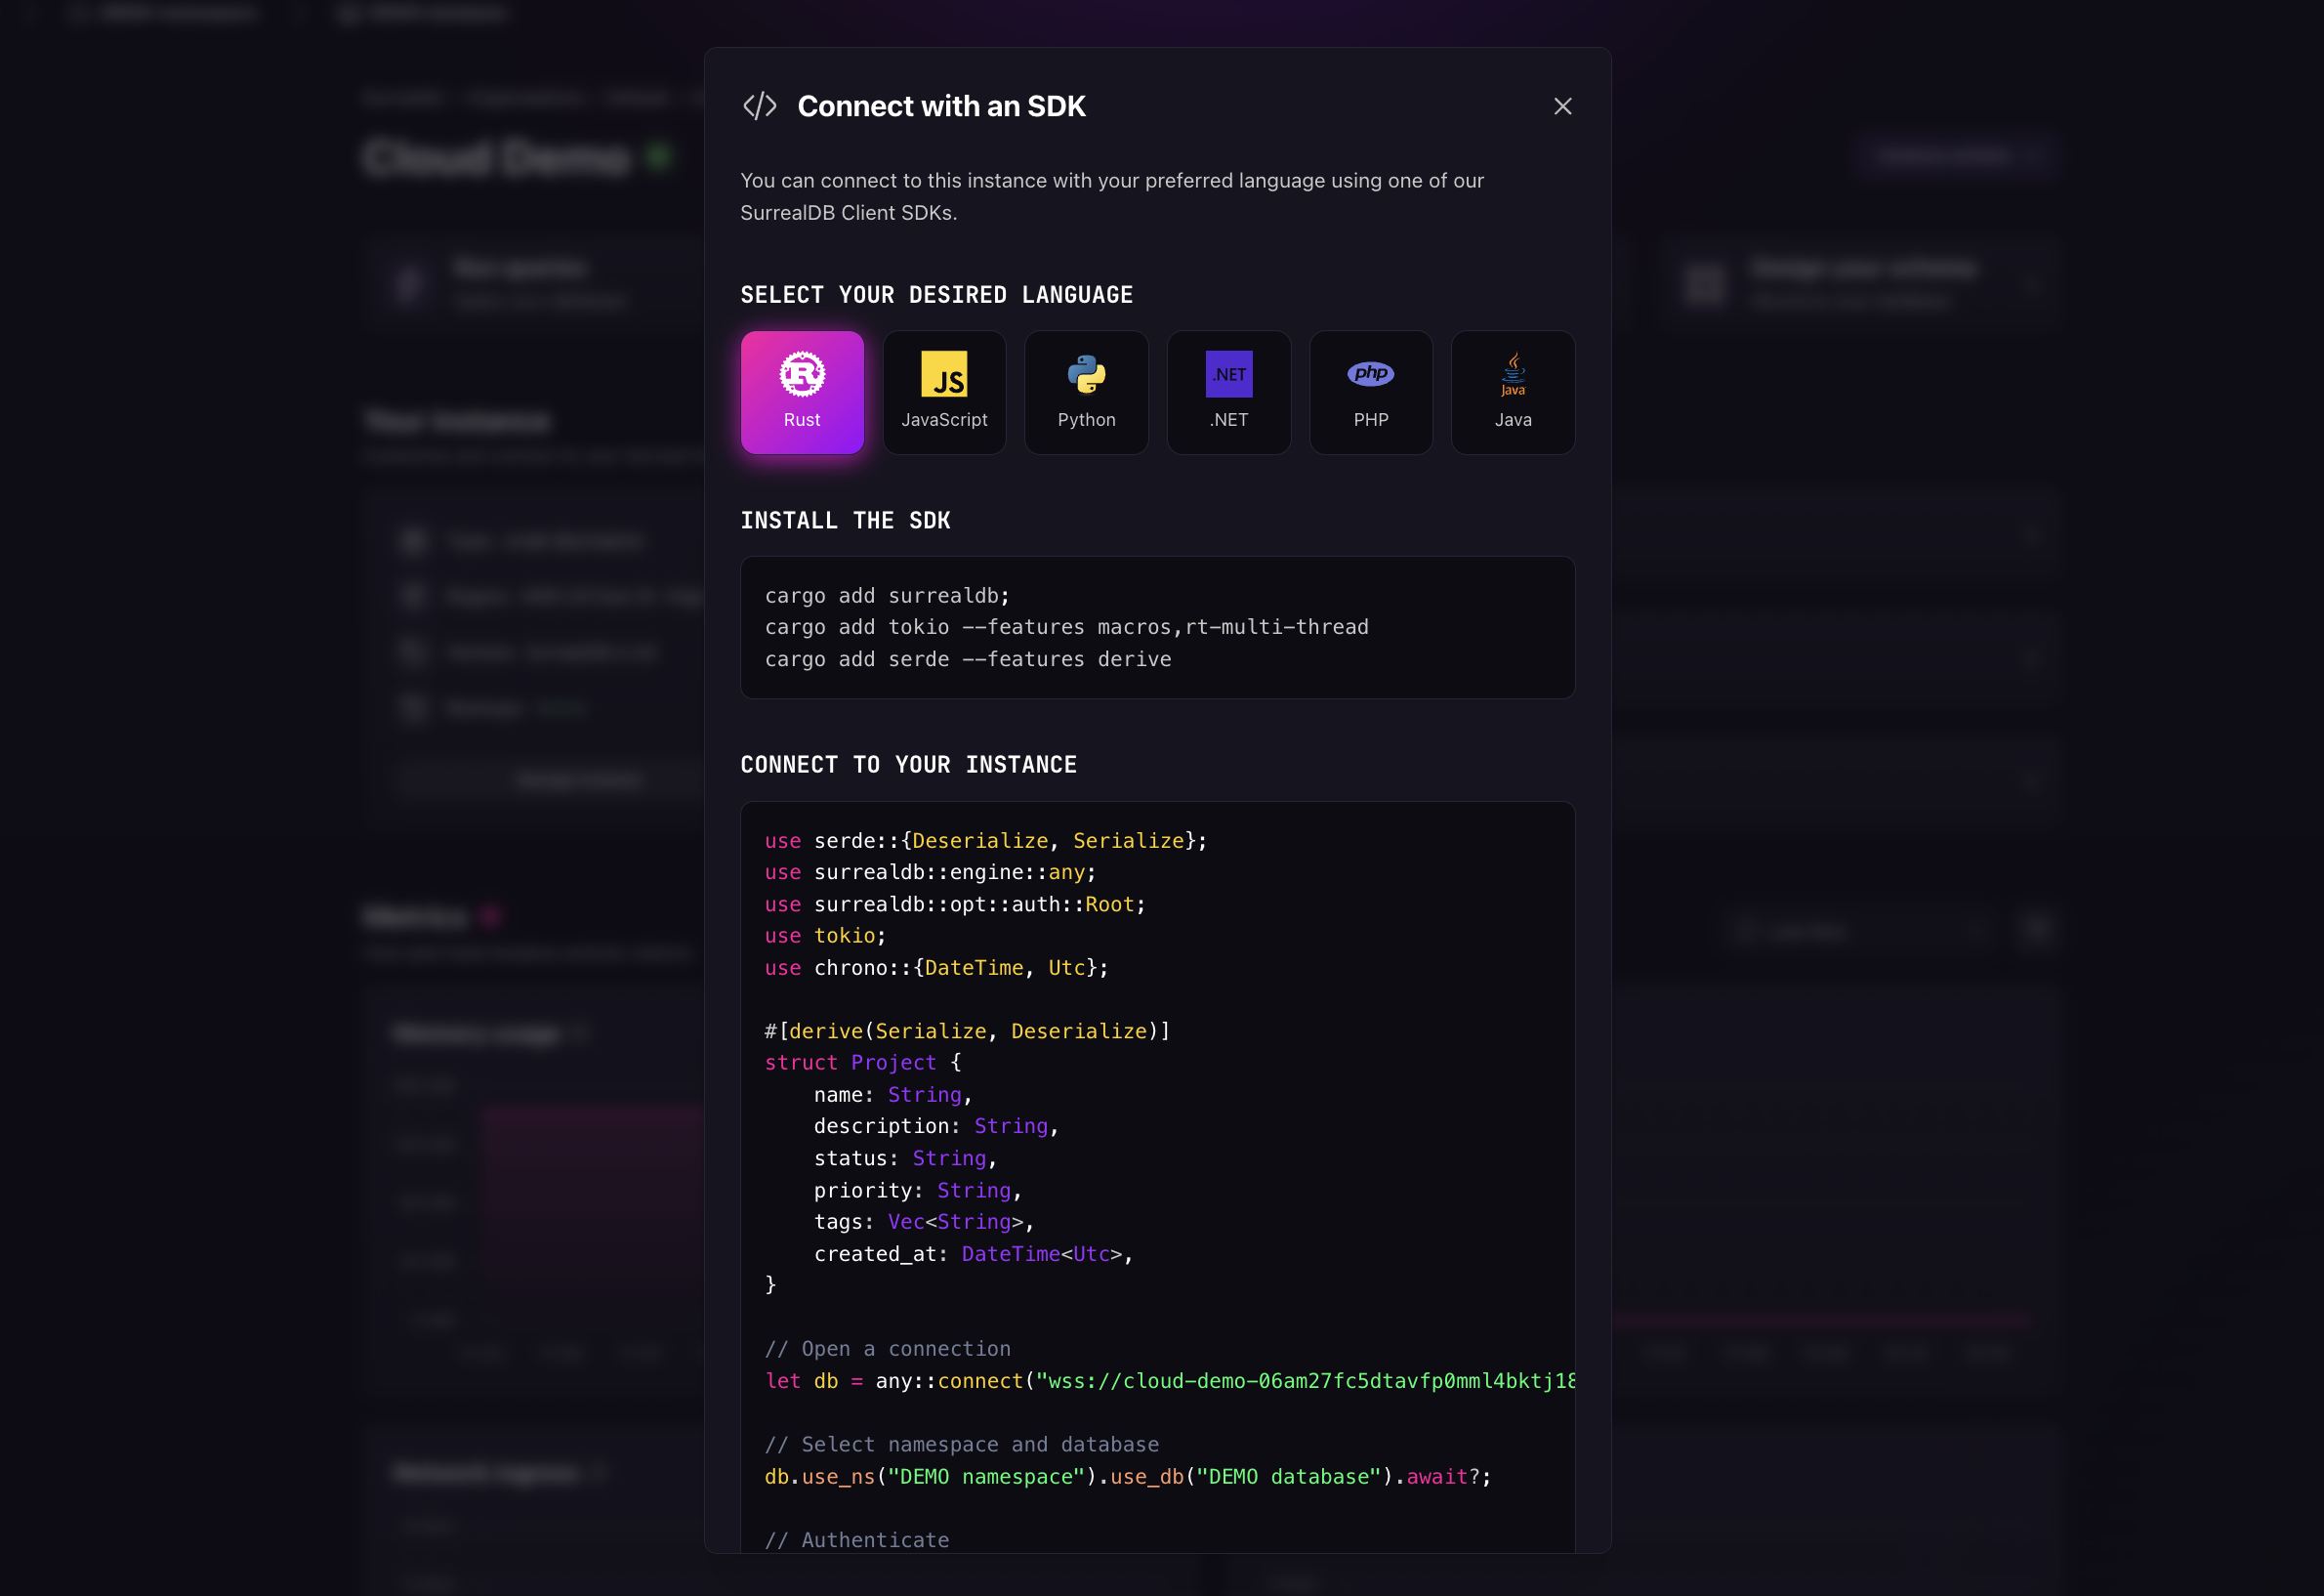Choose the Python SDK icon
The image size is (2324, 1596).
1086,392
